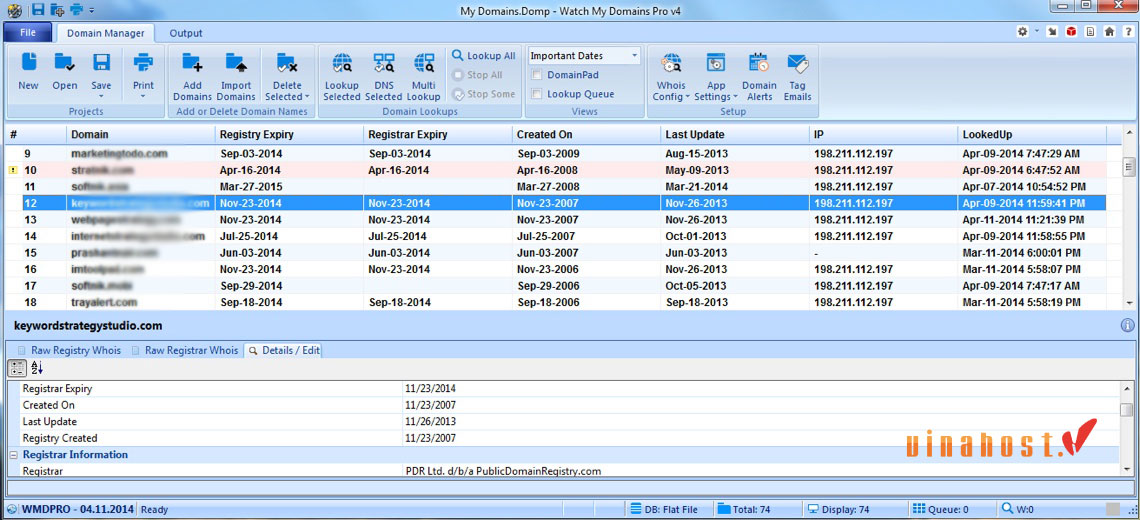Select the Details / Edit tab
The height and width of the screenshot is (520, 1140).
pos(284,350)
